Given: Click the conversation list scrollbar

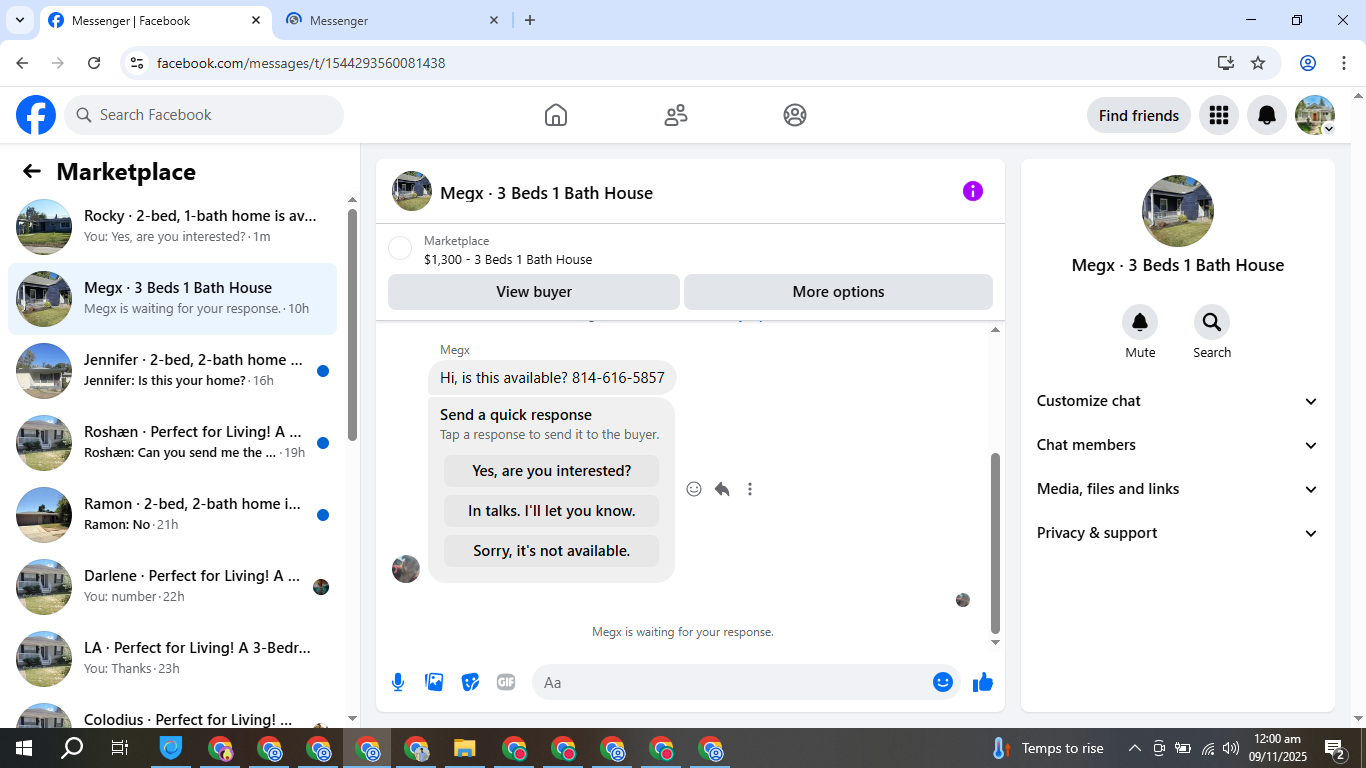Looking at the screenshot, I should 352,323.
